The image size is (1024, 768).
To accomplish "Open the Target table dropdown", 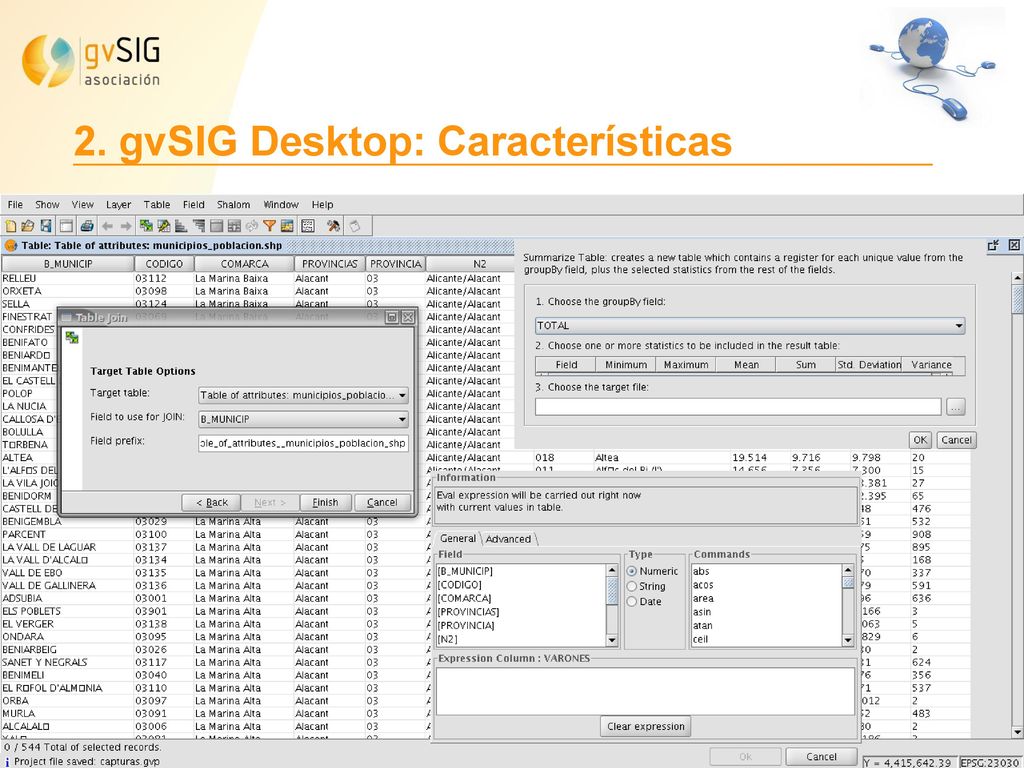I will (x=304, y=395).
